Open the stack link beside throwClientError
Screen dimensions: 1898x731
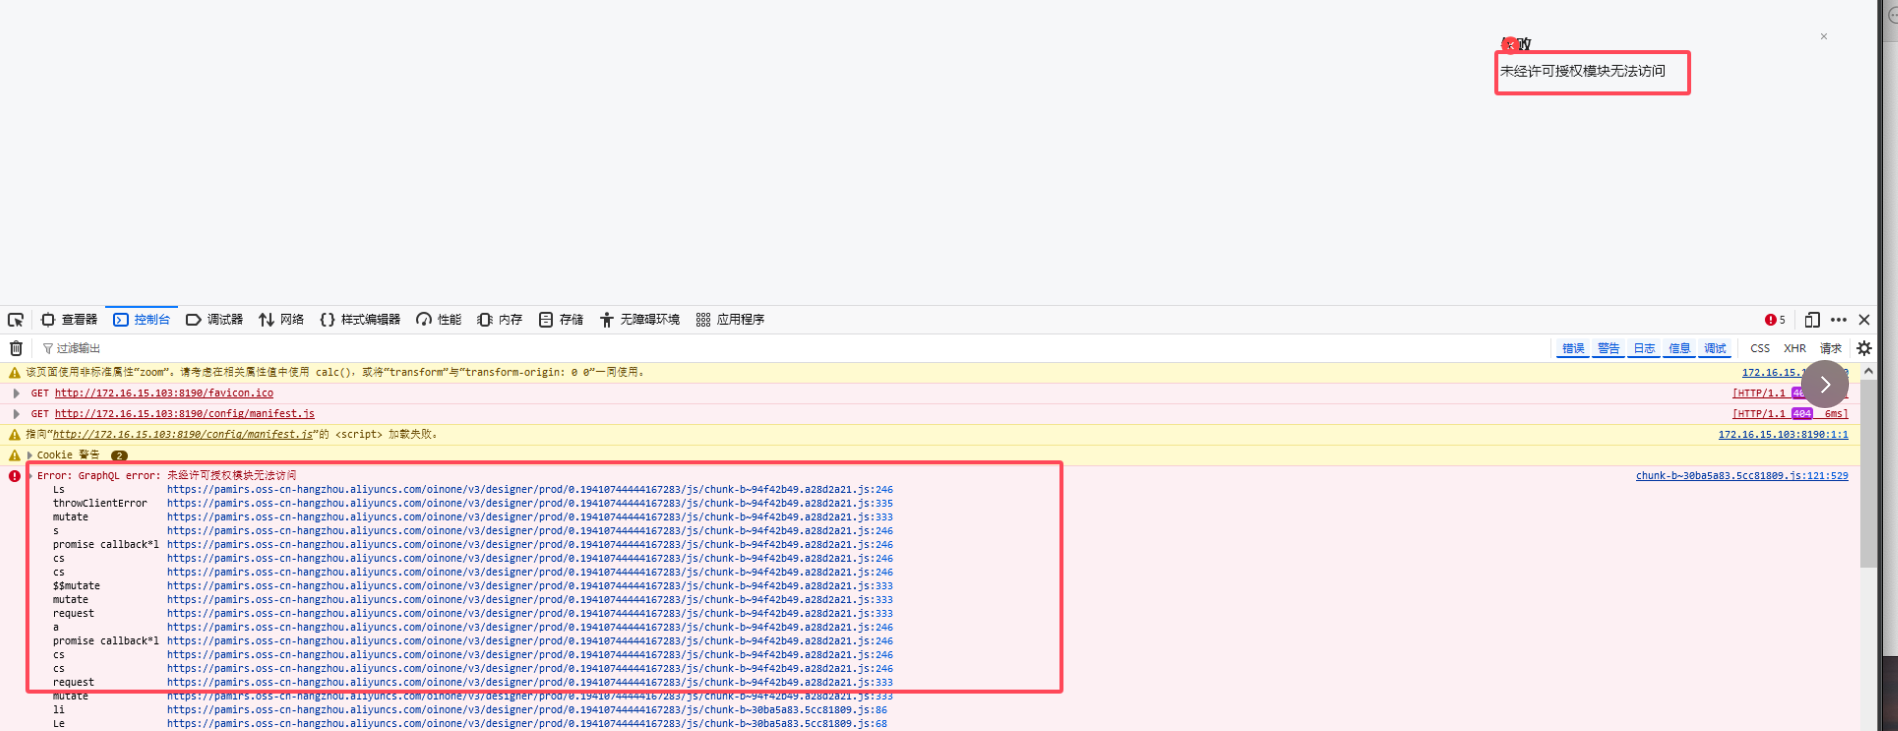point(530,503)
